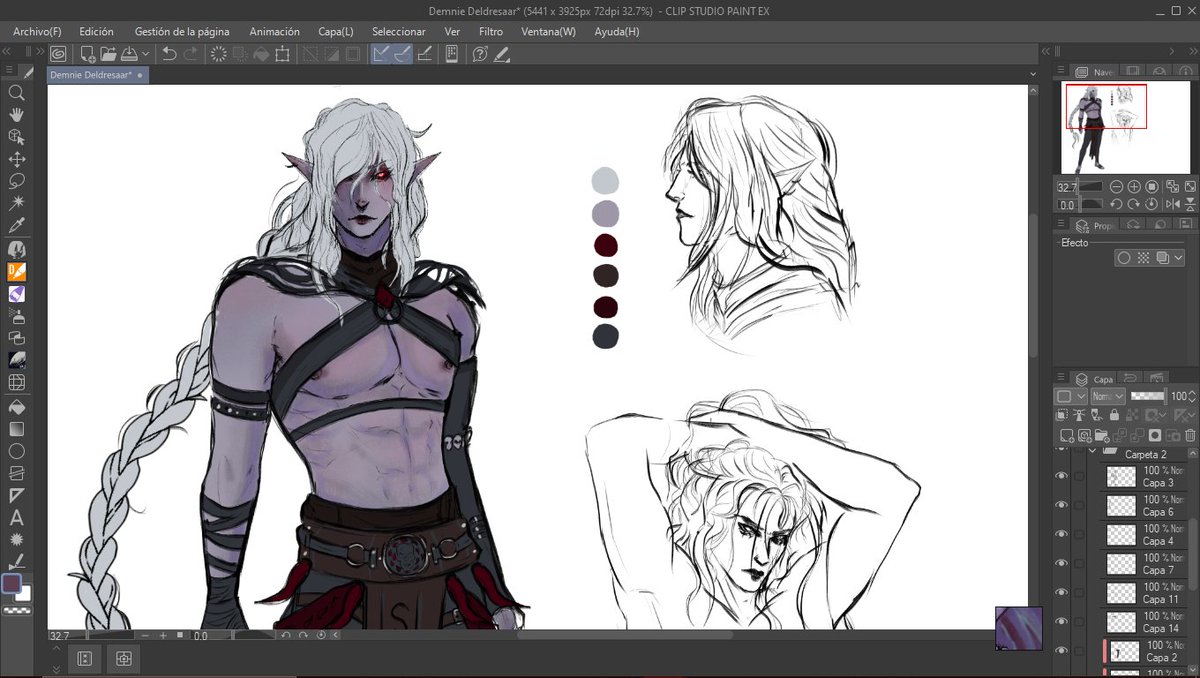Zoom out in the Navigator panel
Image resolution: width=1200 pixels, height=678 pixels.
pyautogui.click(x=1117, y=187)
